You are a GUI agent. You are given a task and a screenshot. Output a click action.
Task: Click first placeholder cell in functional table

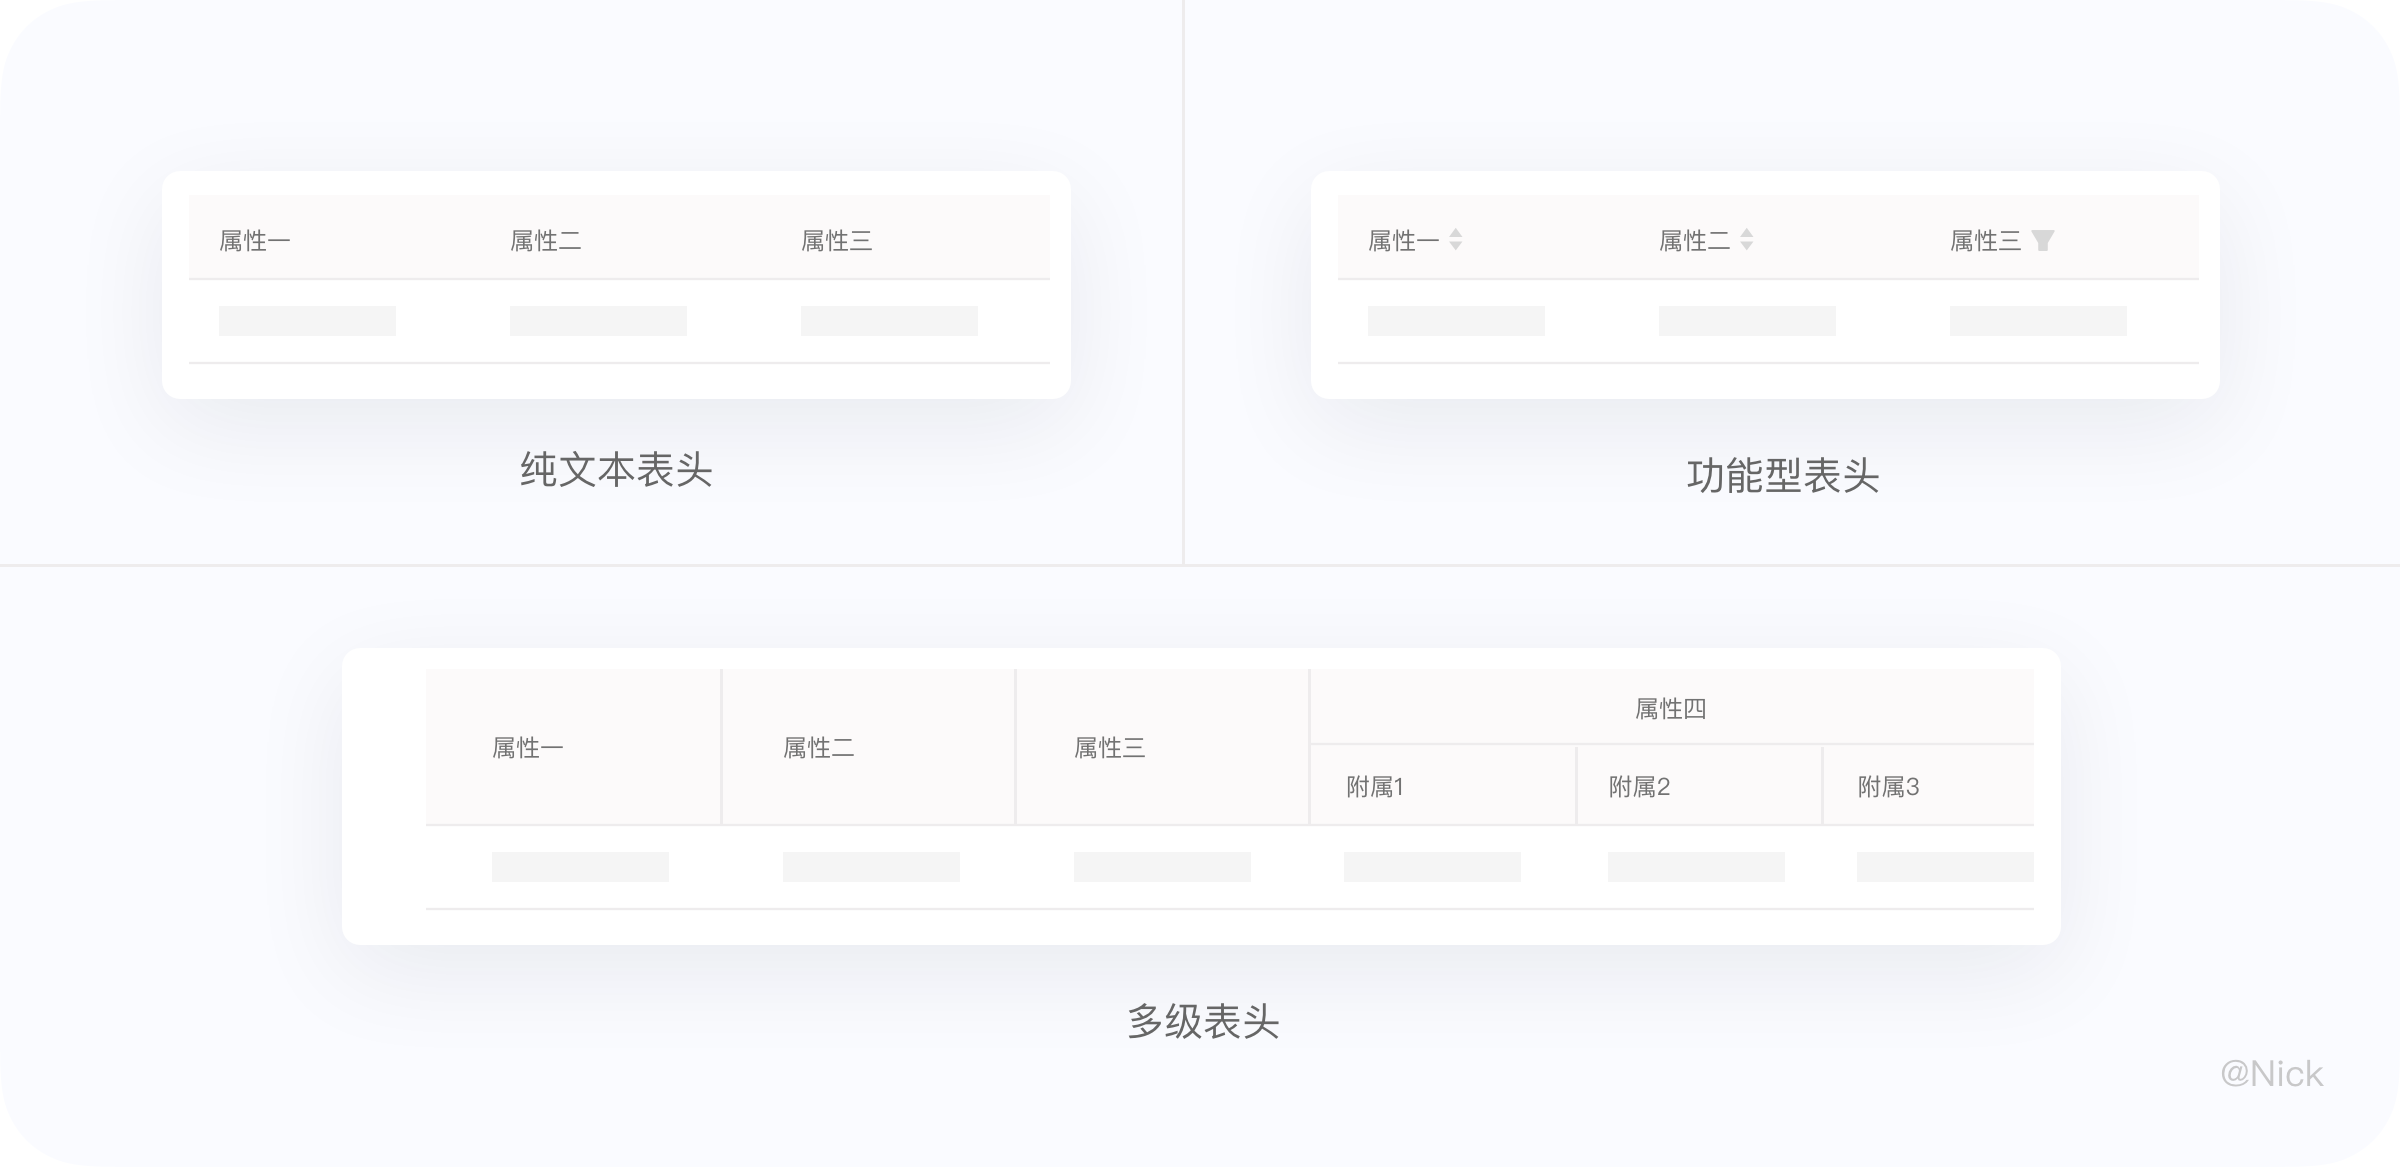pyautogui.click(x=1456, y=321)
